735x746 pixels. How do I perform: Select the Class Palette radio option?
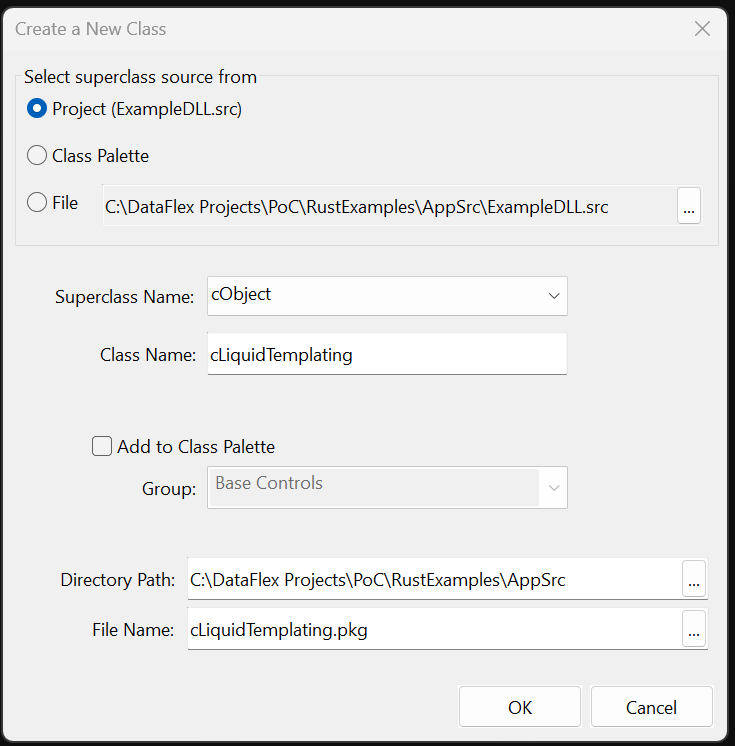point(37,155)
